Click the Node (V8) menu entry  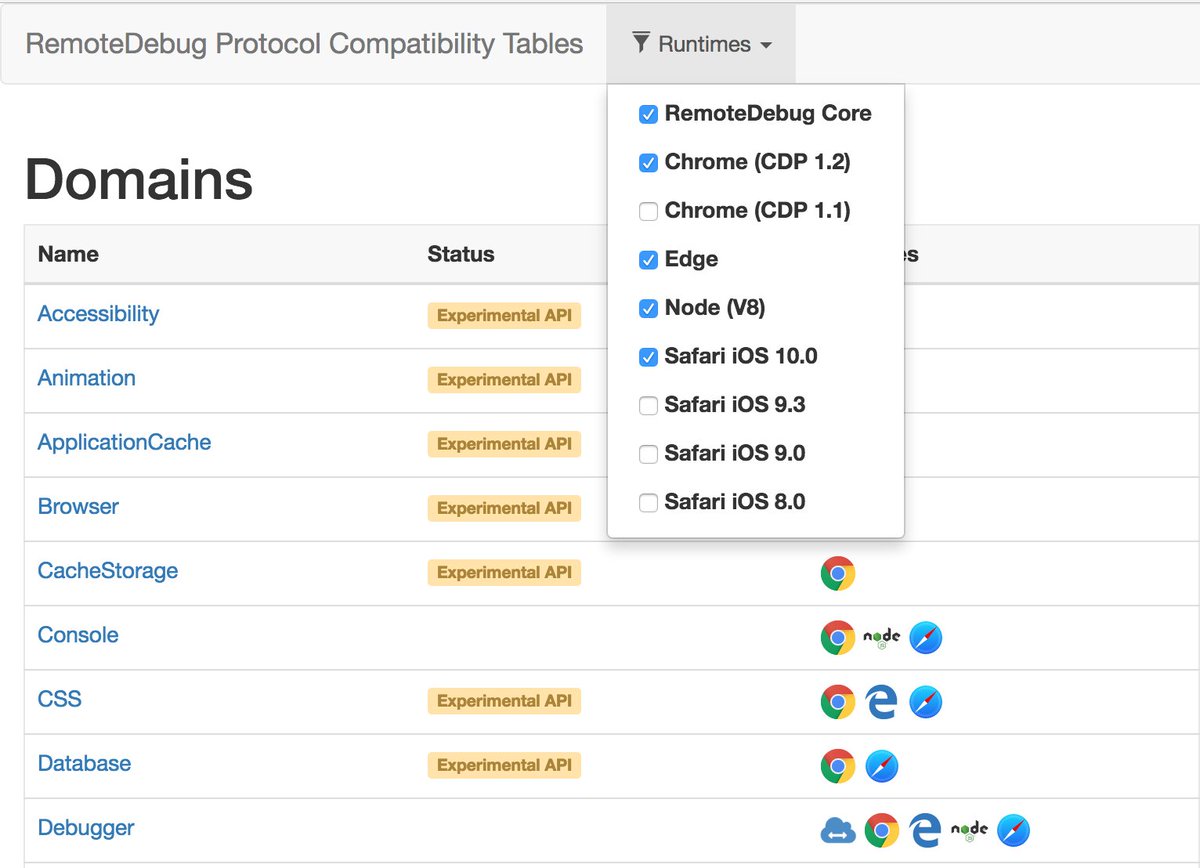tap(714, 308)
